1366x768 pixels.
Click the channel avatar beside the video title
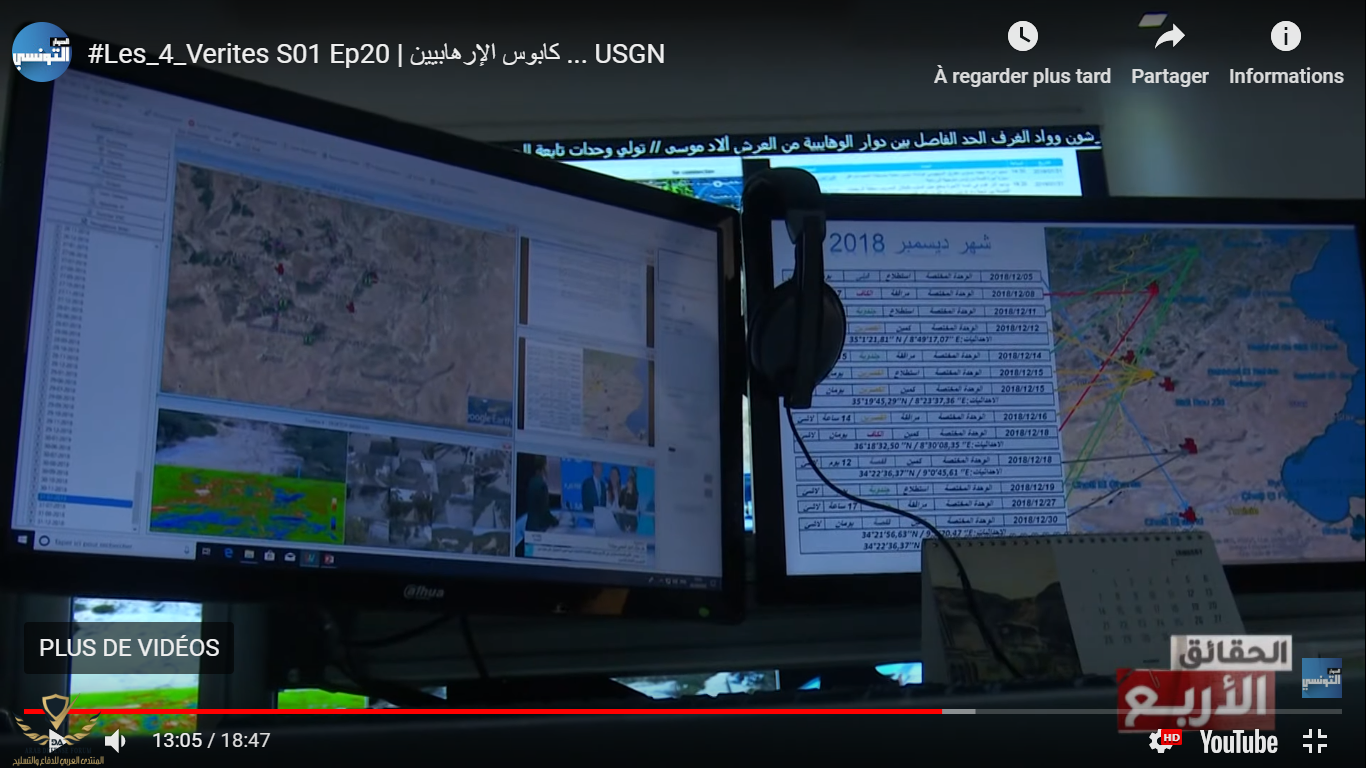point(41,52)
